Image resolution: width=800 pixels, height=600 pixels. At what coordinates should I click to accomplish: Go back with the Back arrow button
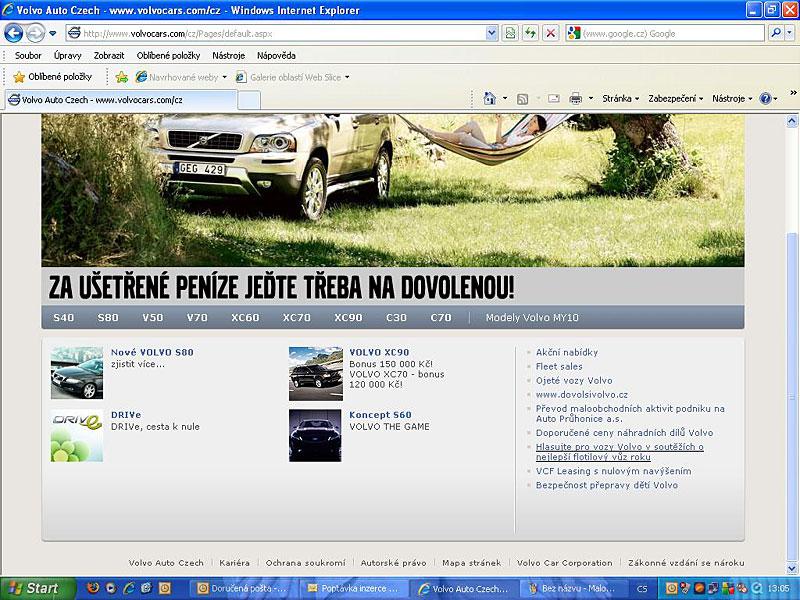[x=13, y=34]
